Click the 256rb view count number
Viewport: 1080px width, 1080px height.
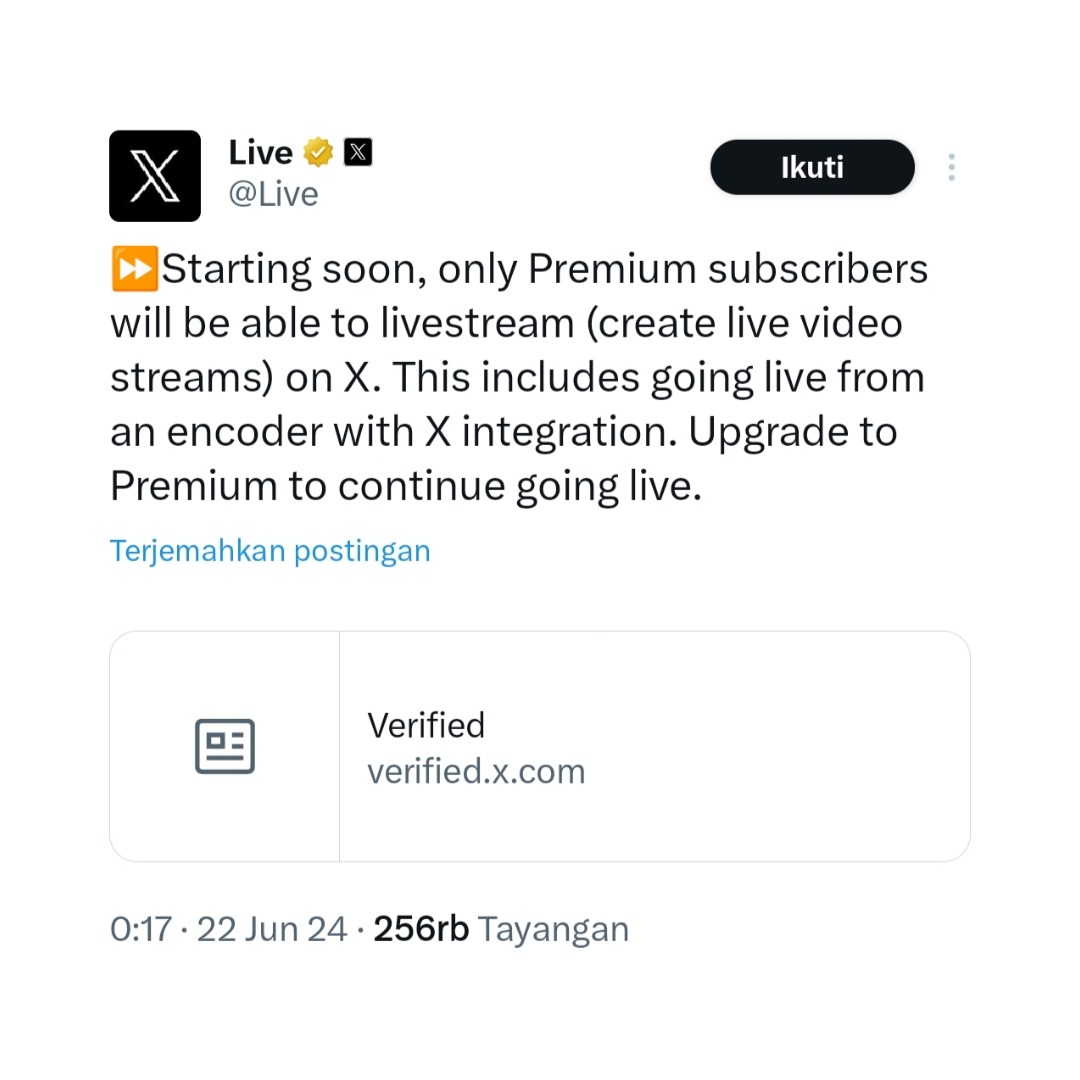click(421, 929)
